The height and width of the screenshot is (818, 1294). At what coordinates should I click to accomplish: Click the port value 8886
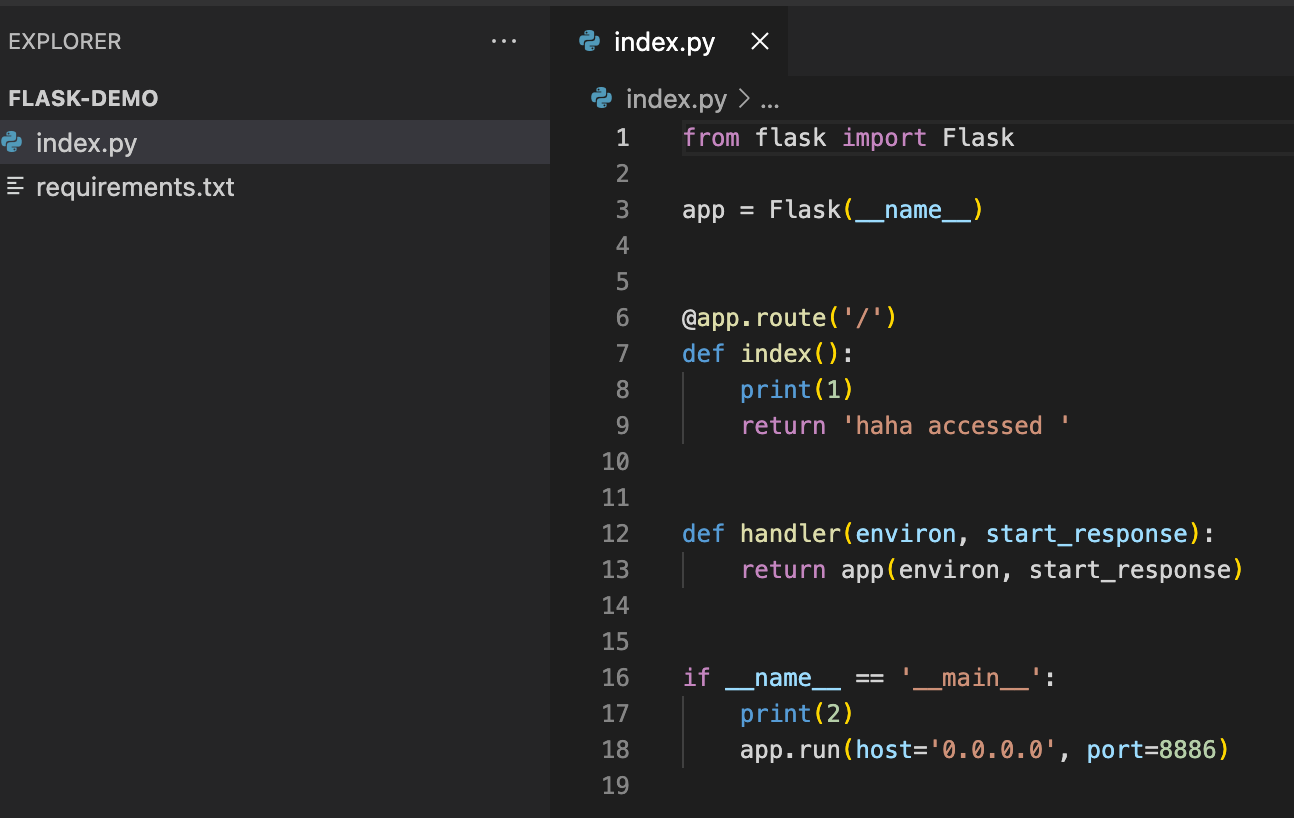pyautogui.click(x=1187, y=749)
